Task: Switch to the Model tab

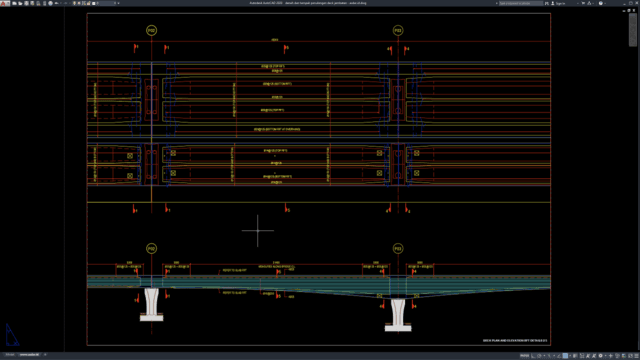Action: (x=10, y=355)
